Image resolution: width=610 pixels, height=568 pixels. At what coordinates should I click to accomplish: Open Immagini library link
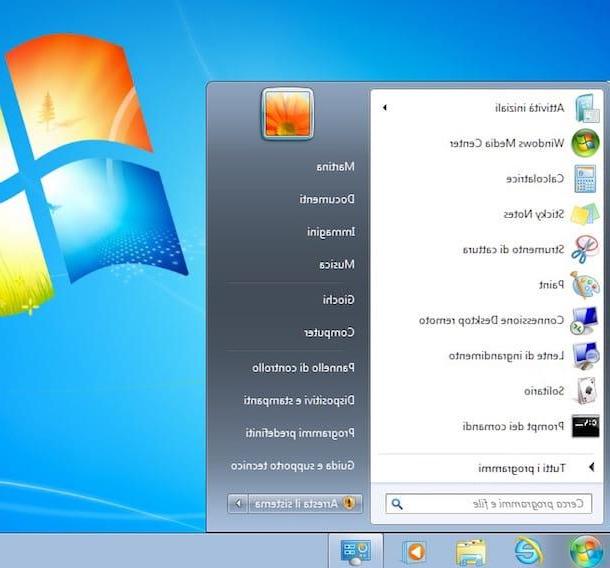click(331, 232)
